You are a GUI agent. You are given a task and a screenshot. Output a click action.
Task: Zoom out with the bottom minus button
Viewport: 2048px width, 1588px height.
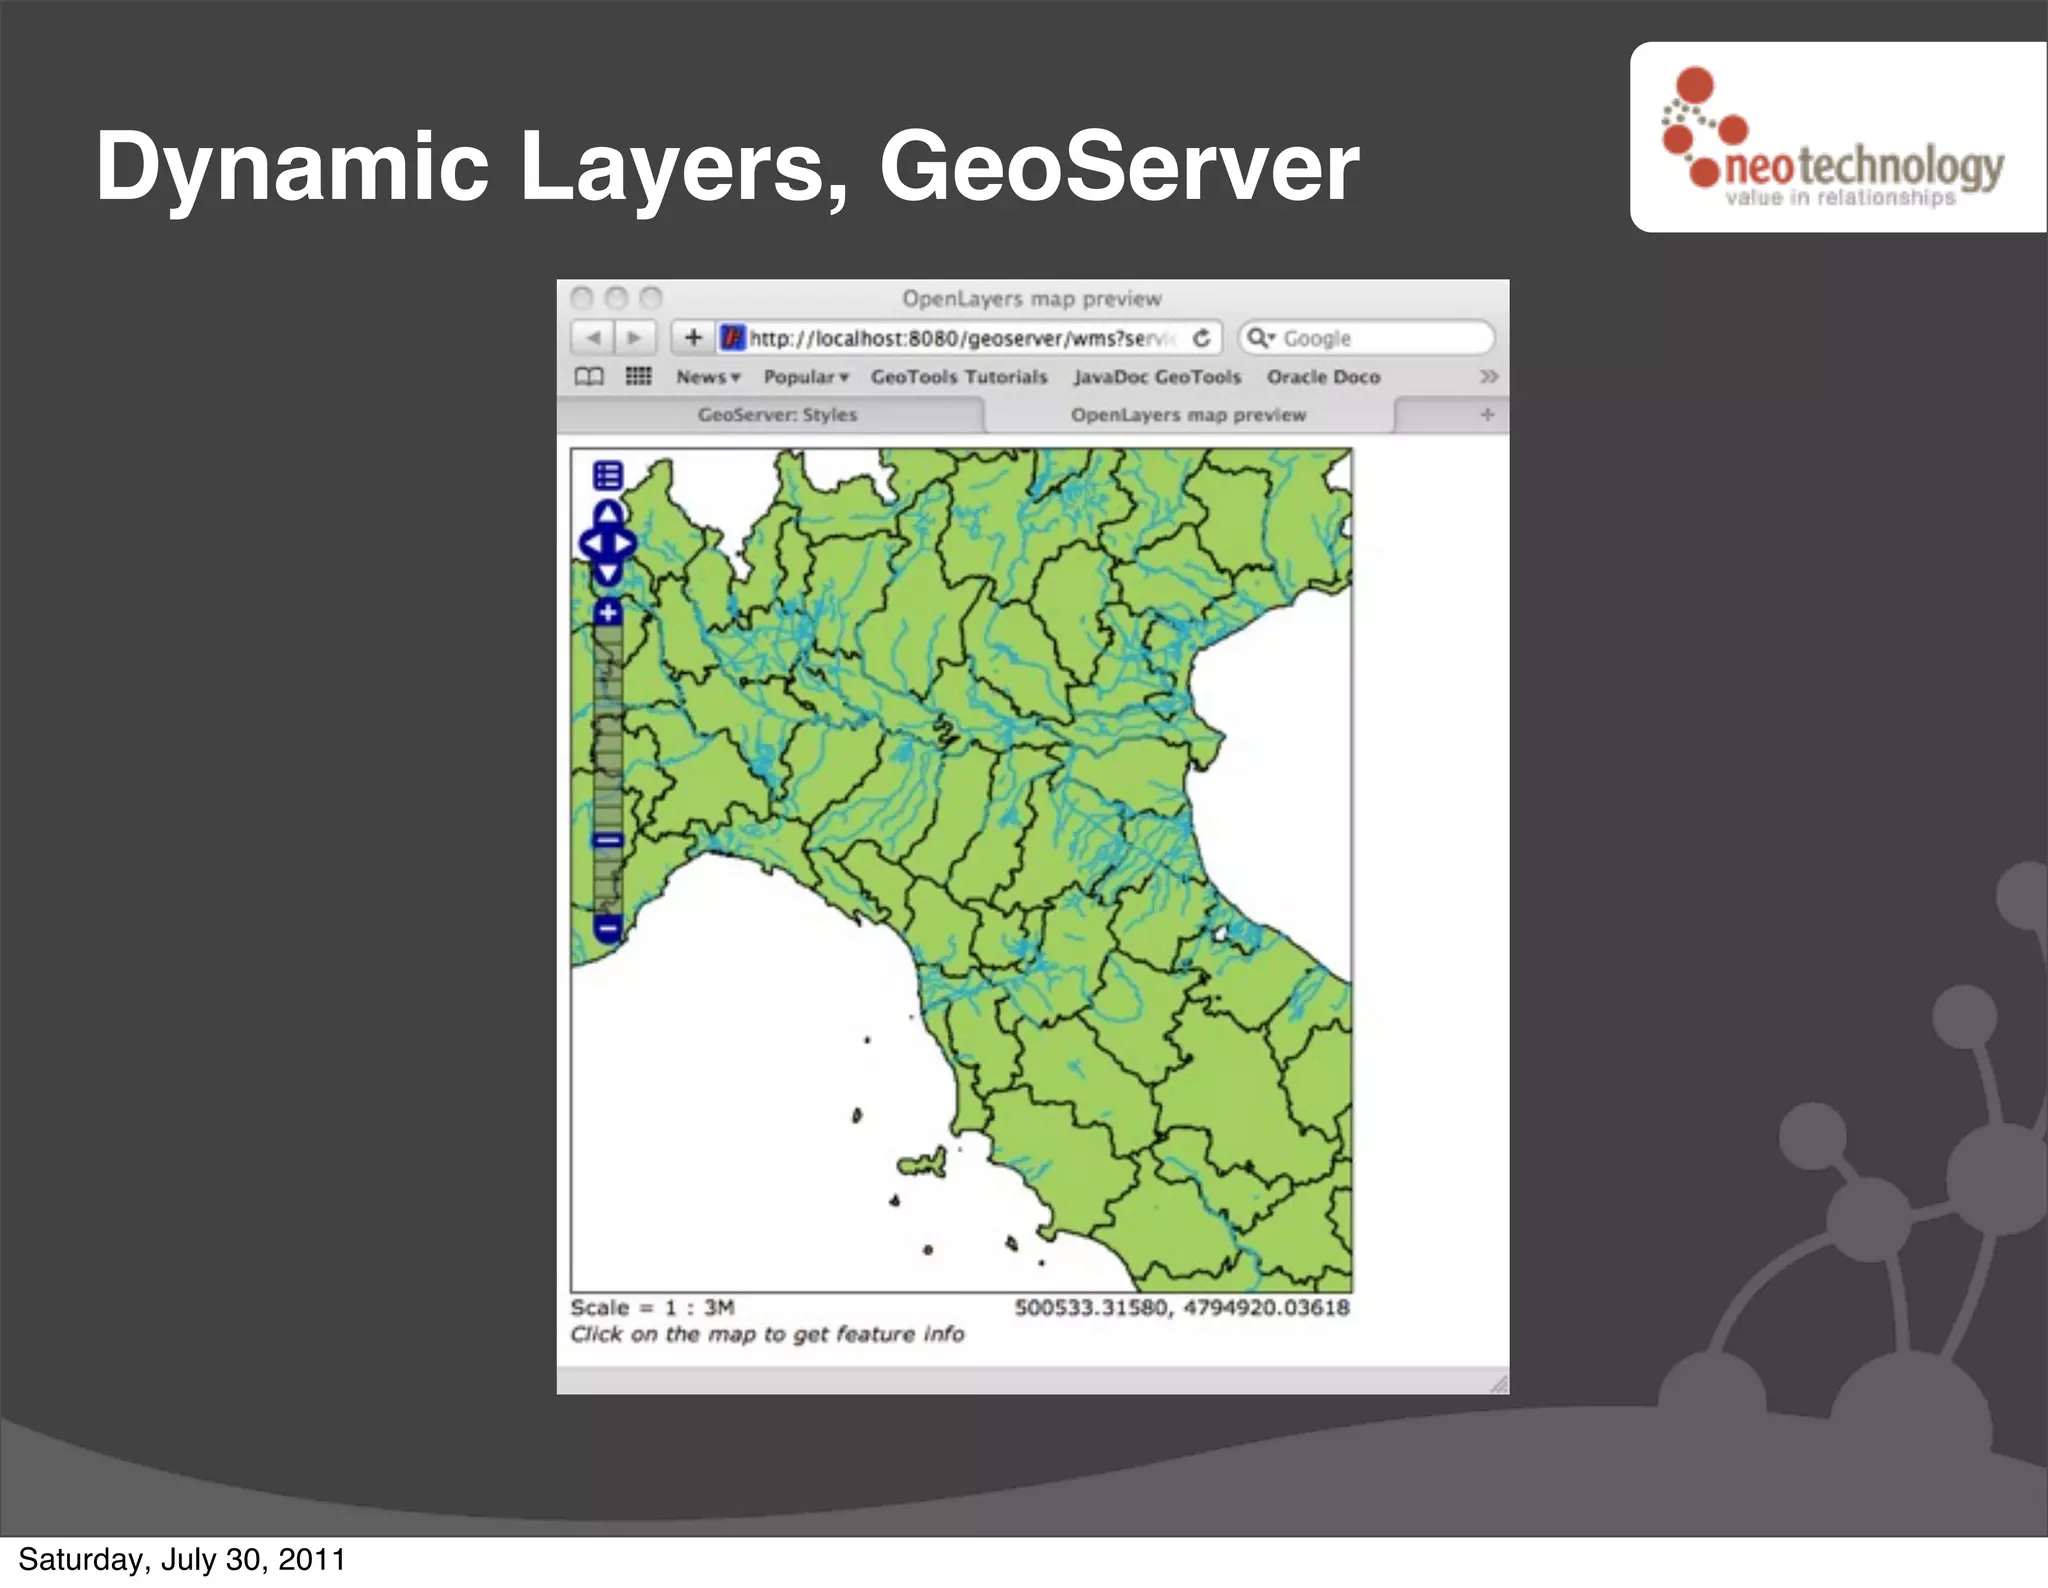point(608,929)
